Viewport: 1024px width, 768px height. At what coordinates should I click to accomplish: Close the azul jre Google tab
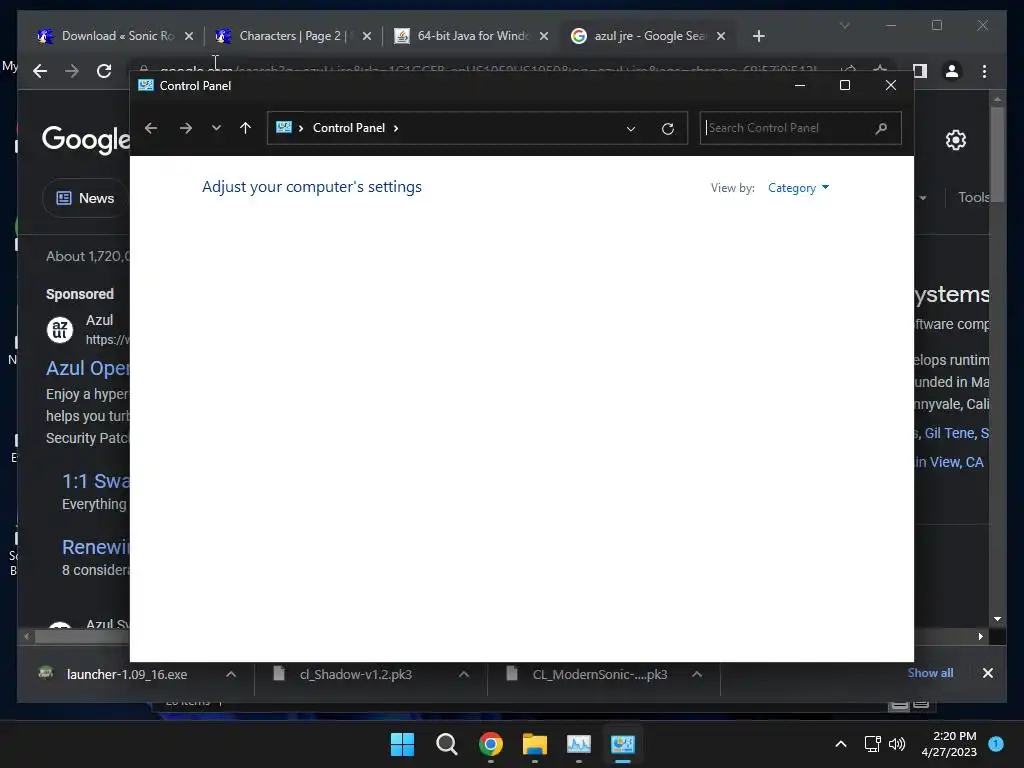[721, 36]
